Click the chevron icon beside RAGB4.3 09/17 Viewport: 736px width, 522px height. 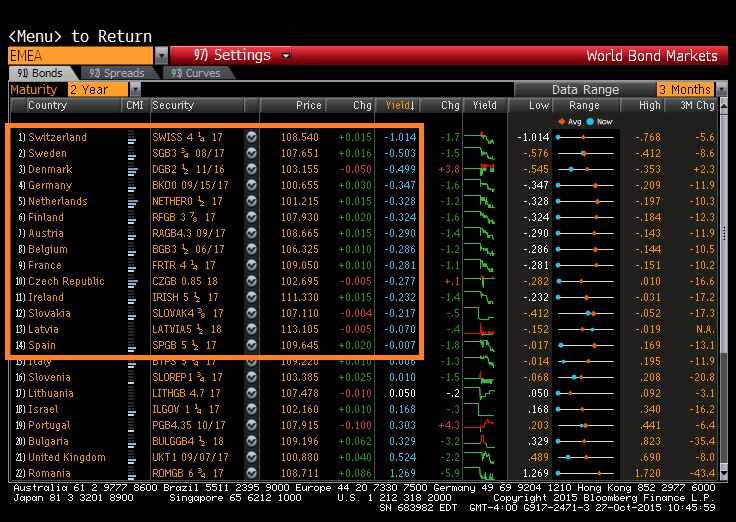tap(252, 233)
